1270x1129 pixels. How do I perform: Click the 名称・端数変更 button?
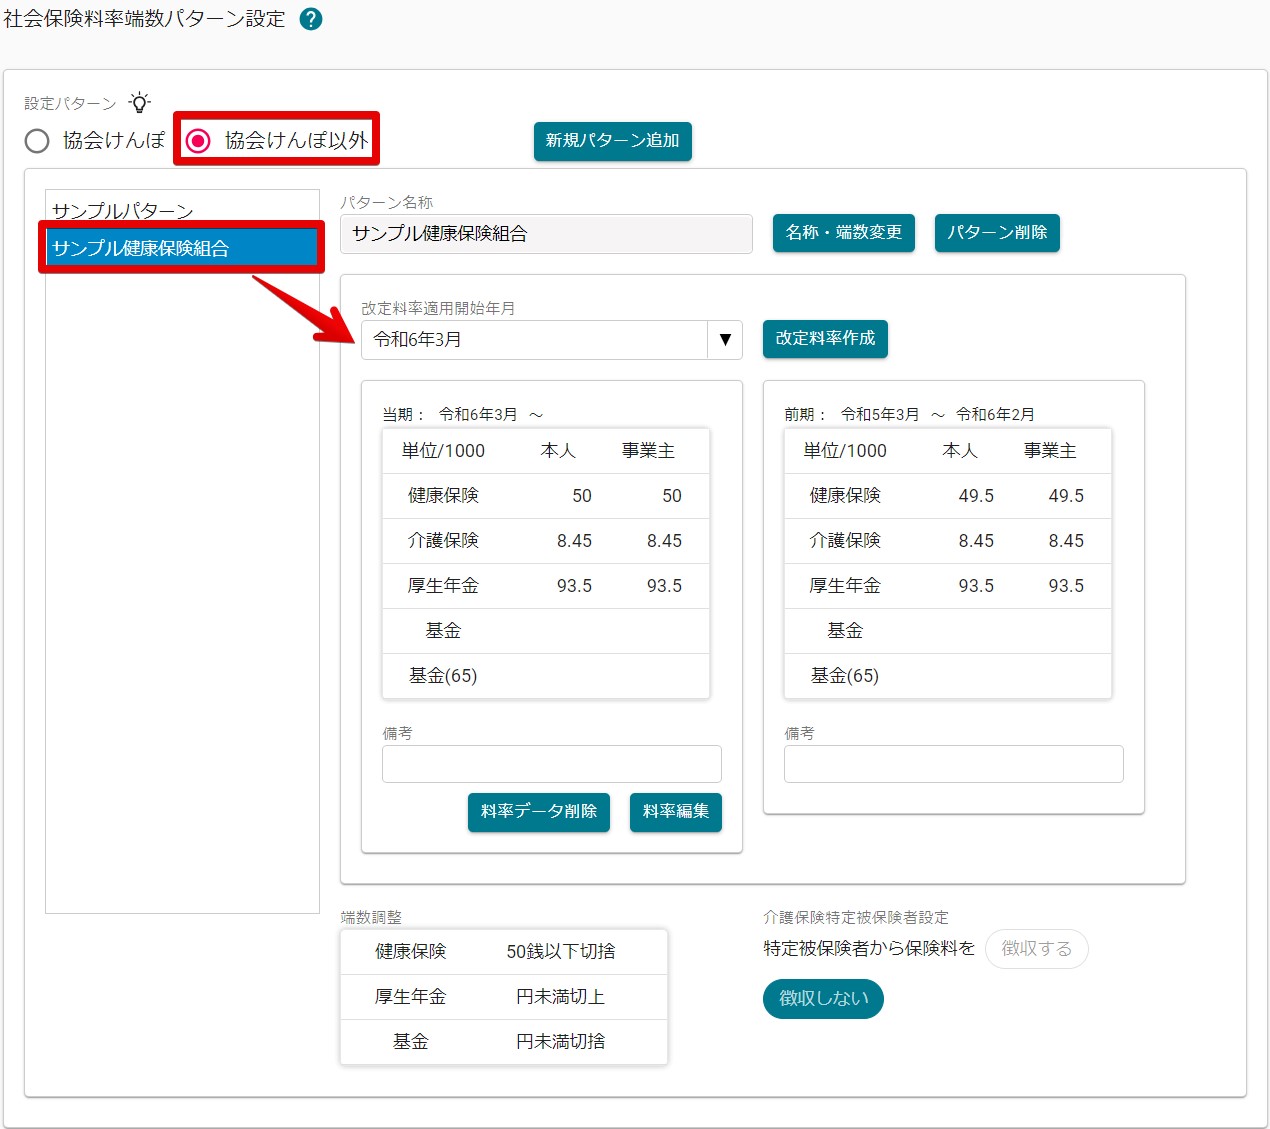click(x=844, y=233)
